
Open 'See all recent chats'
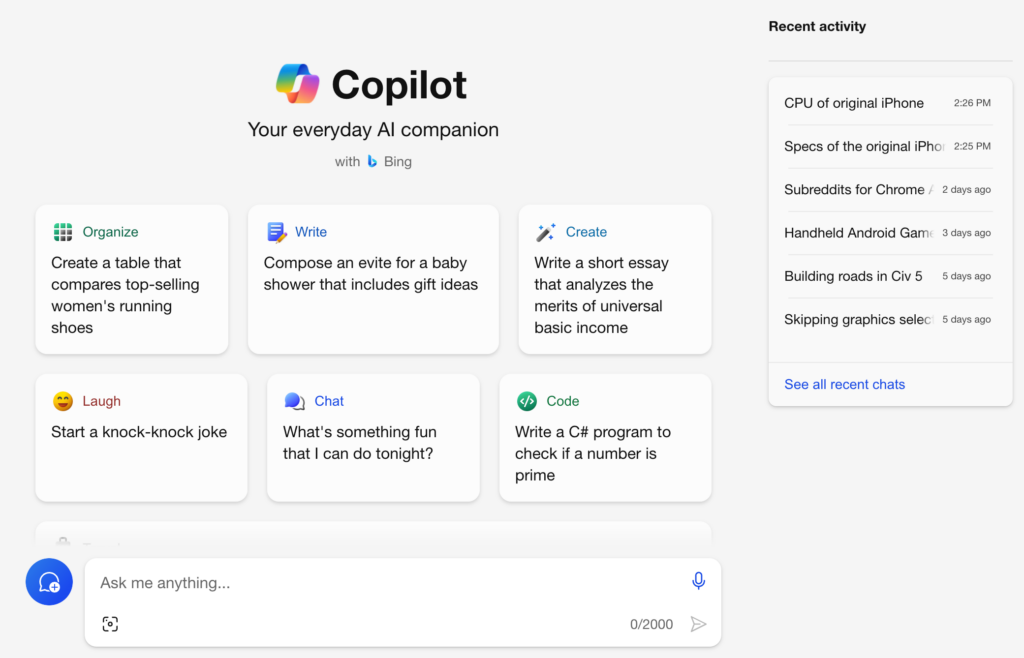tap(845, 384)
